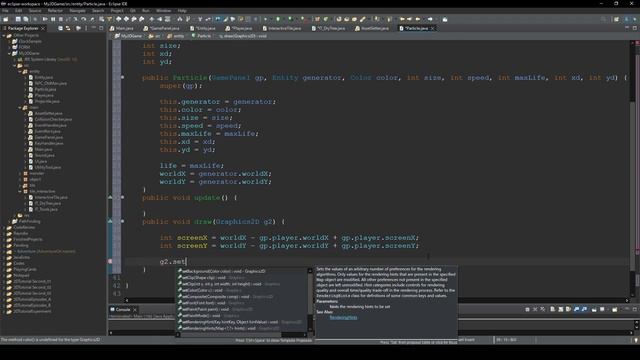Screen dimensions: 640x360
Task: Collapse the entity package node
Action: click(x=20, y=71)
